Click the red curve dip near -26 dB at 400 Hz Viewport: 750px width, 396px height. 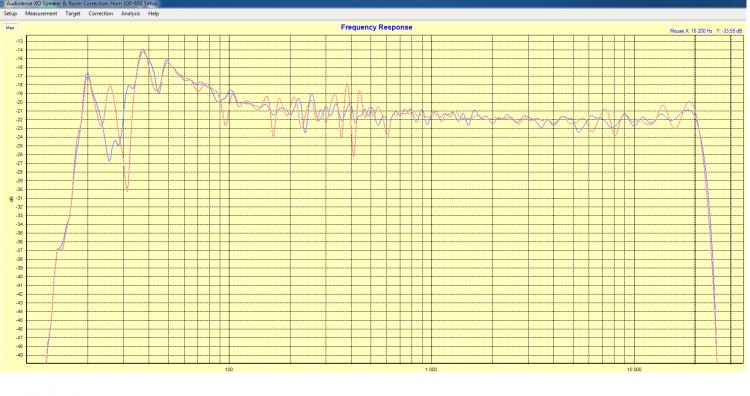click(353, 155)
